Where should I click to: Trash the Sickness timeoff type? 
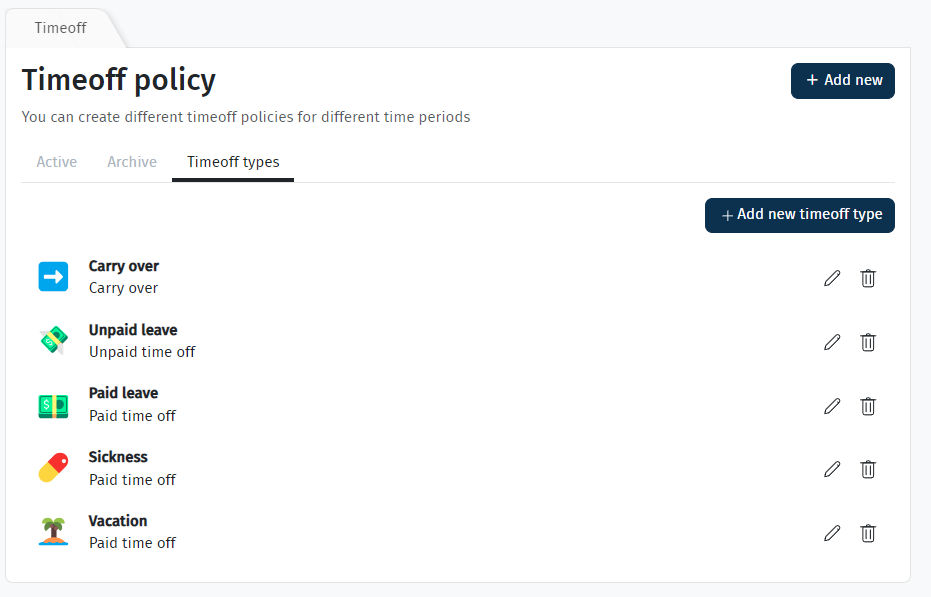coord(867,469)
